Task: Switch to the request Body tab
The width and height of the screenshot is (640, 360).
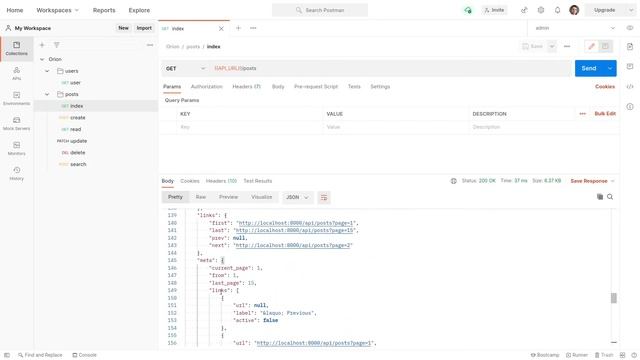Action: 278,87
